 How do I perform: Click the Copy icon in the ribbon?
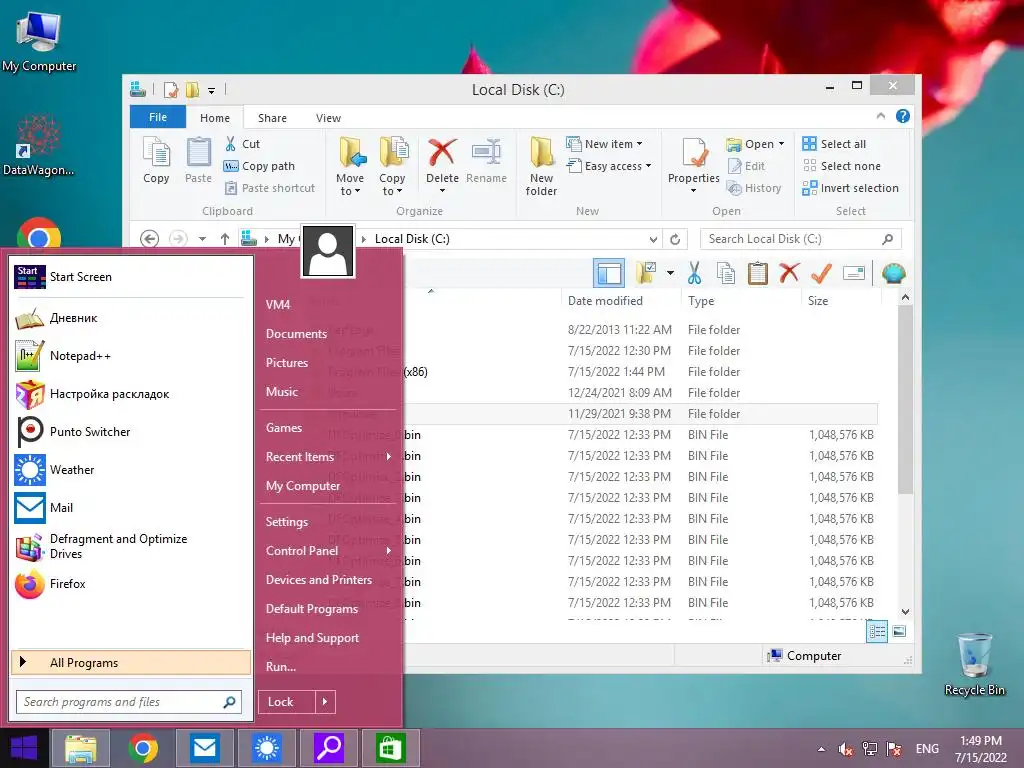click(x=156, y=153)
